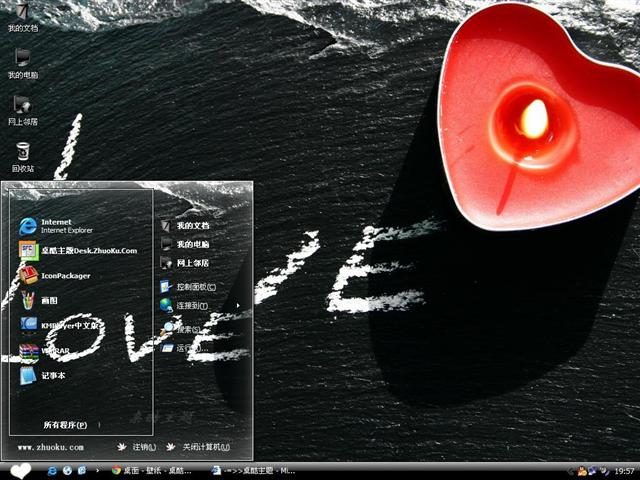
Task: Open 回收站 recycle bin on desktop
Action: (22, 157)
